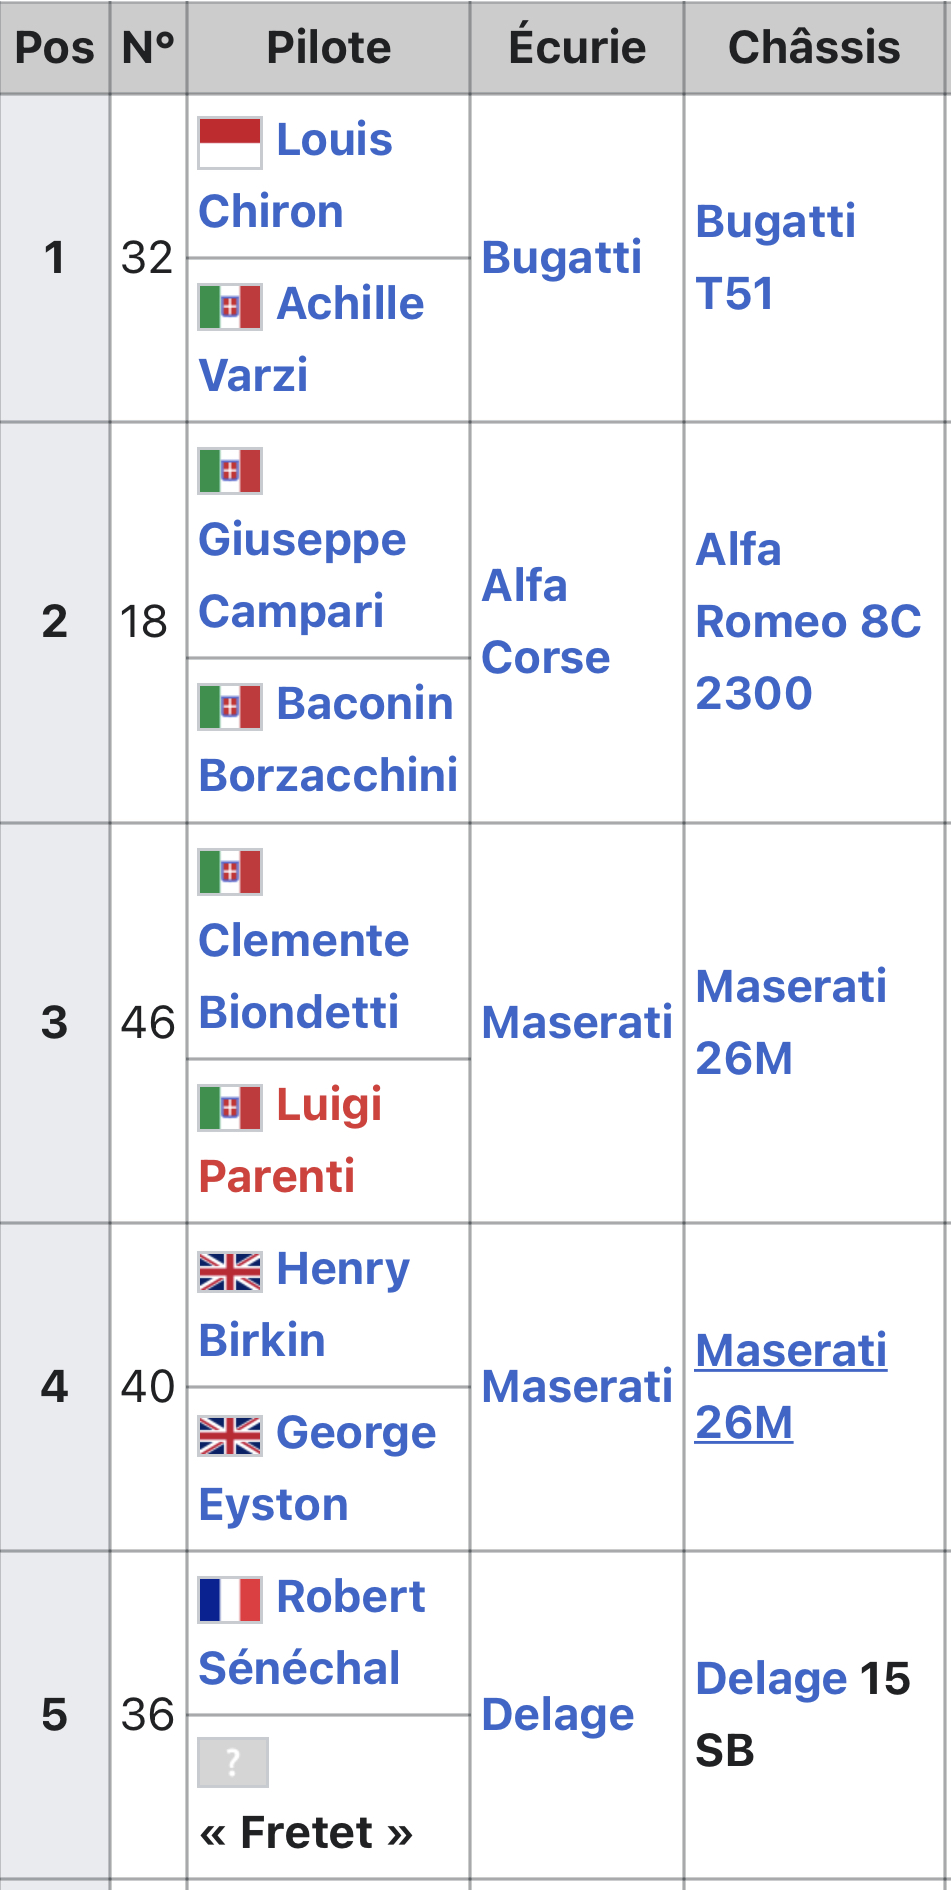Click the Monaco flag beside Louis Chiron
951x1890 pixels.
(230, 142)
